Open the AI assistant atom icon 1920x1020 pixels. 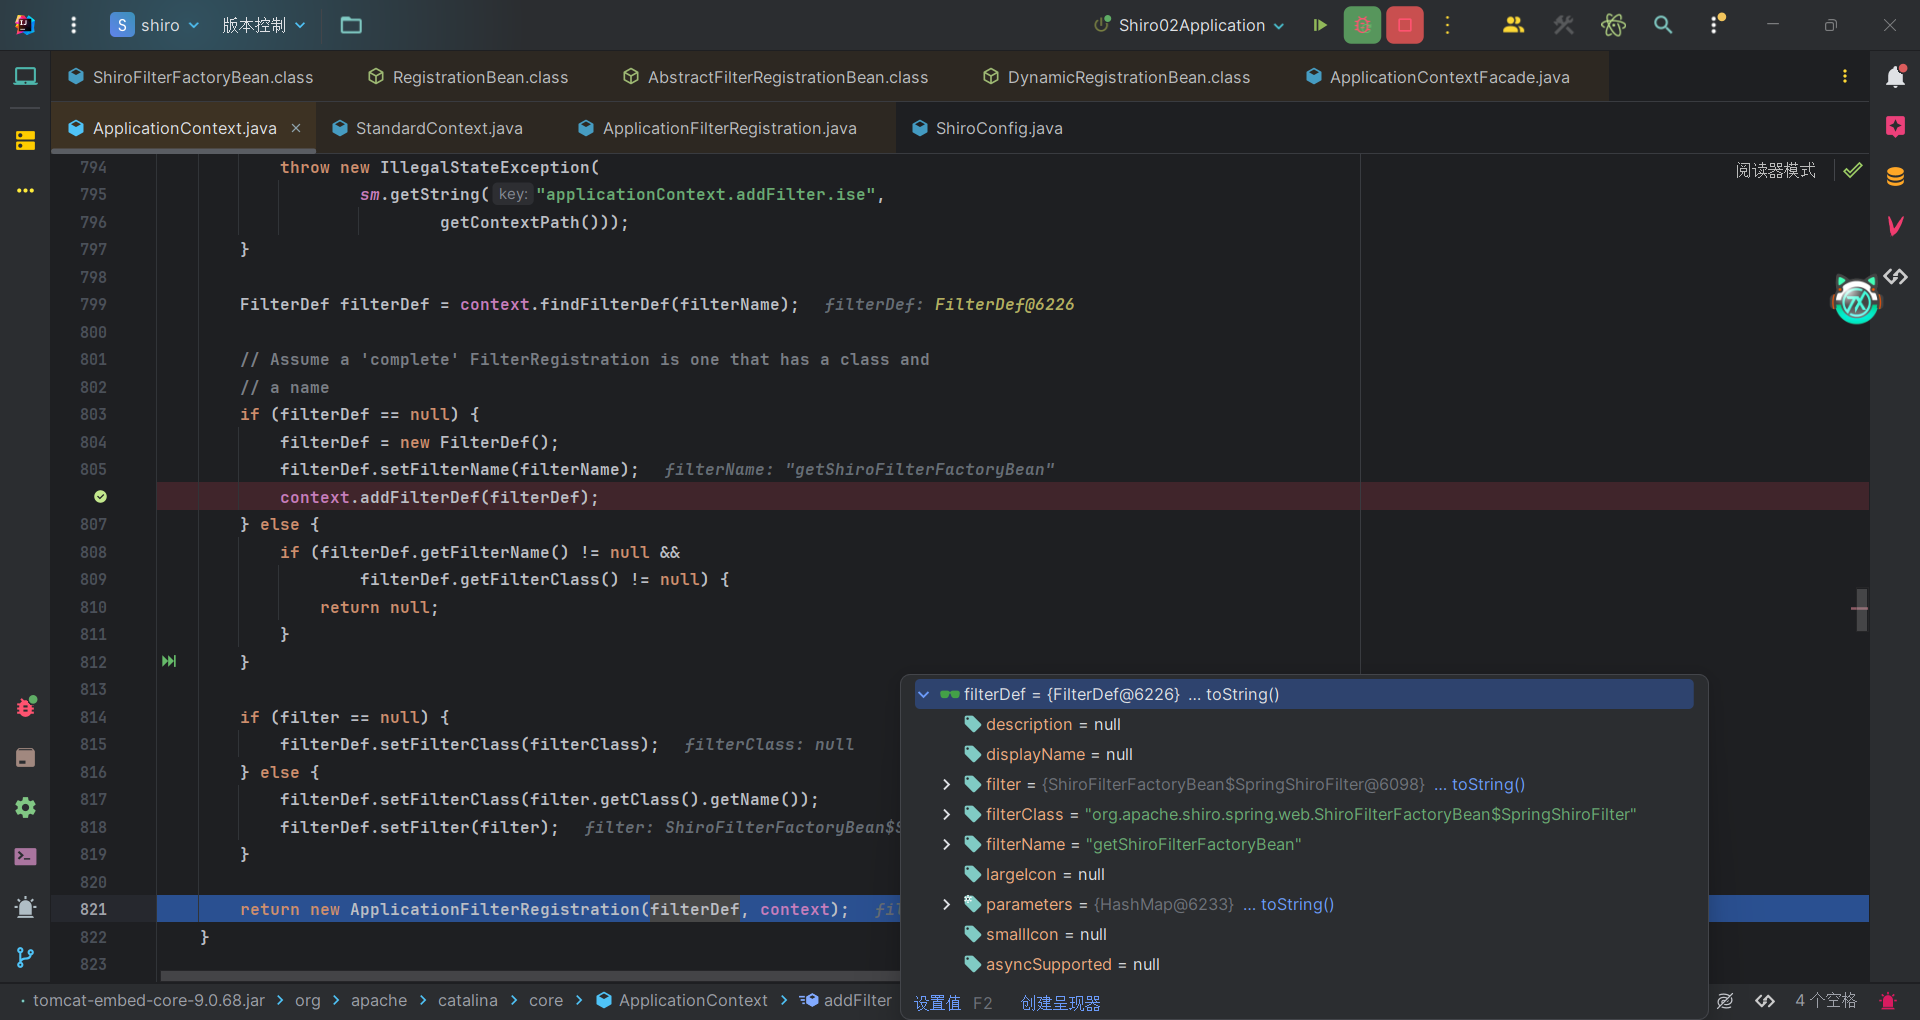(x=1613, y=25)
